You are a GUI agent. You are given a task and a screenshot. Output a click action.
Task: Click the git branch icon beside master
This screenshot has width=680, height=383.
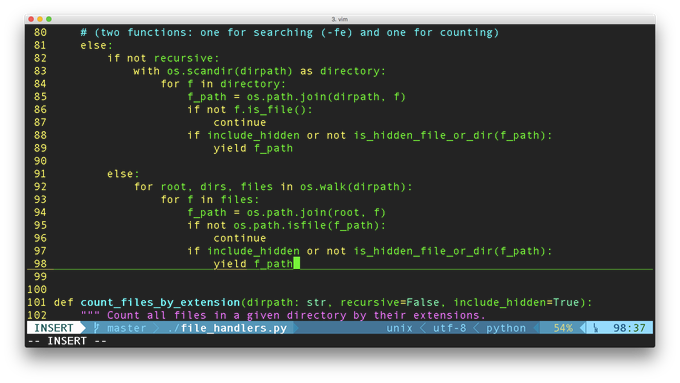(x=97, y=328)
